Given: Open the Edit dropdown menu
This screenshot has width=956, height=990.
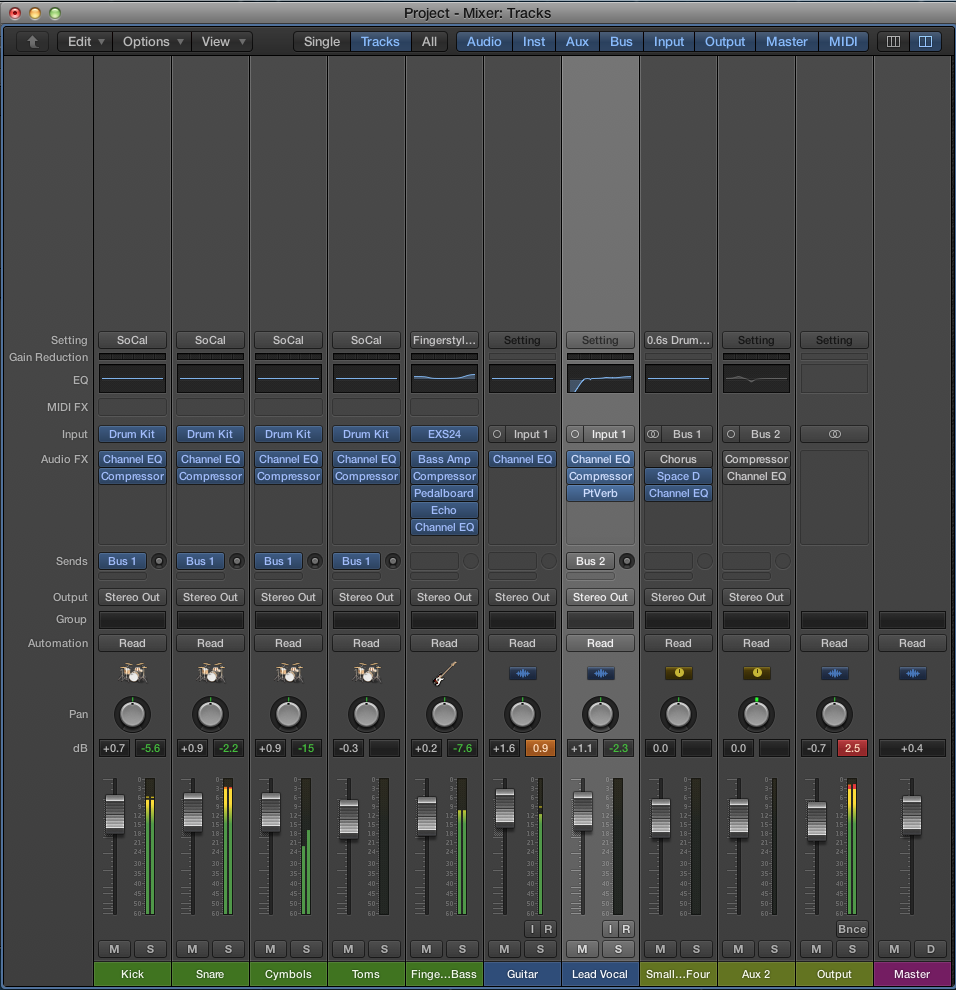Looking at the screenshot, I should [x=84, y=42].
